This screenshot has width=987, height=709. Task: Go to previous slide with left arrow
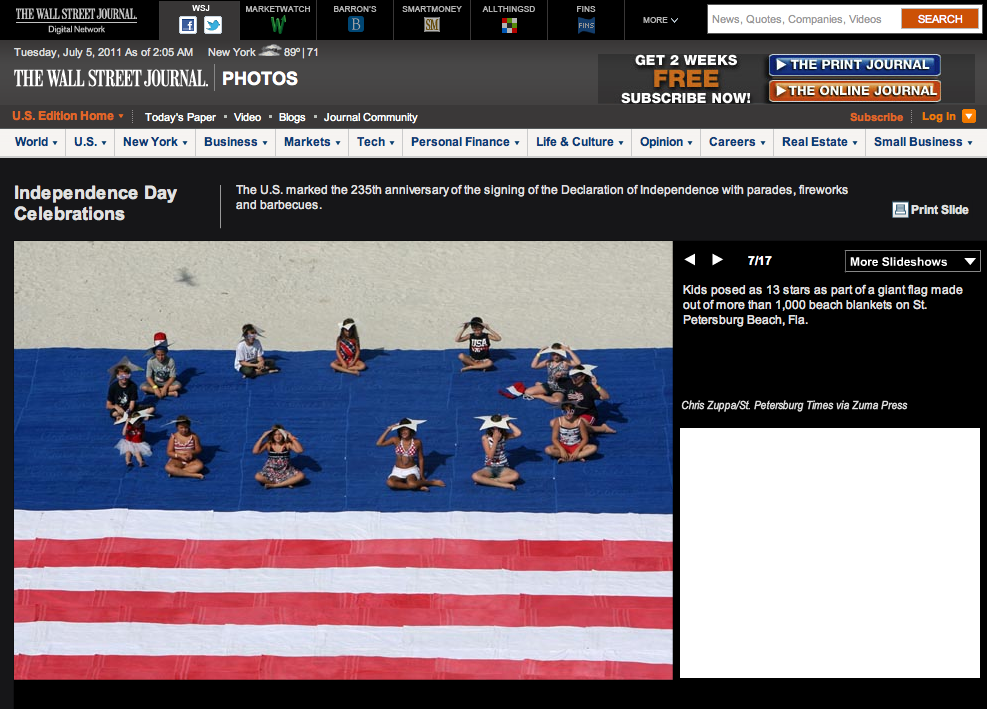click(x=689, y=260)
